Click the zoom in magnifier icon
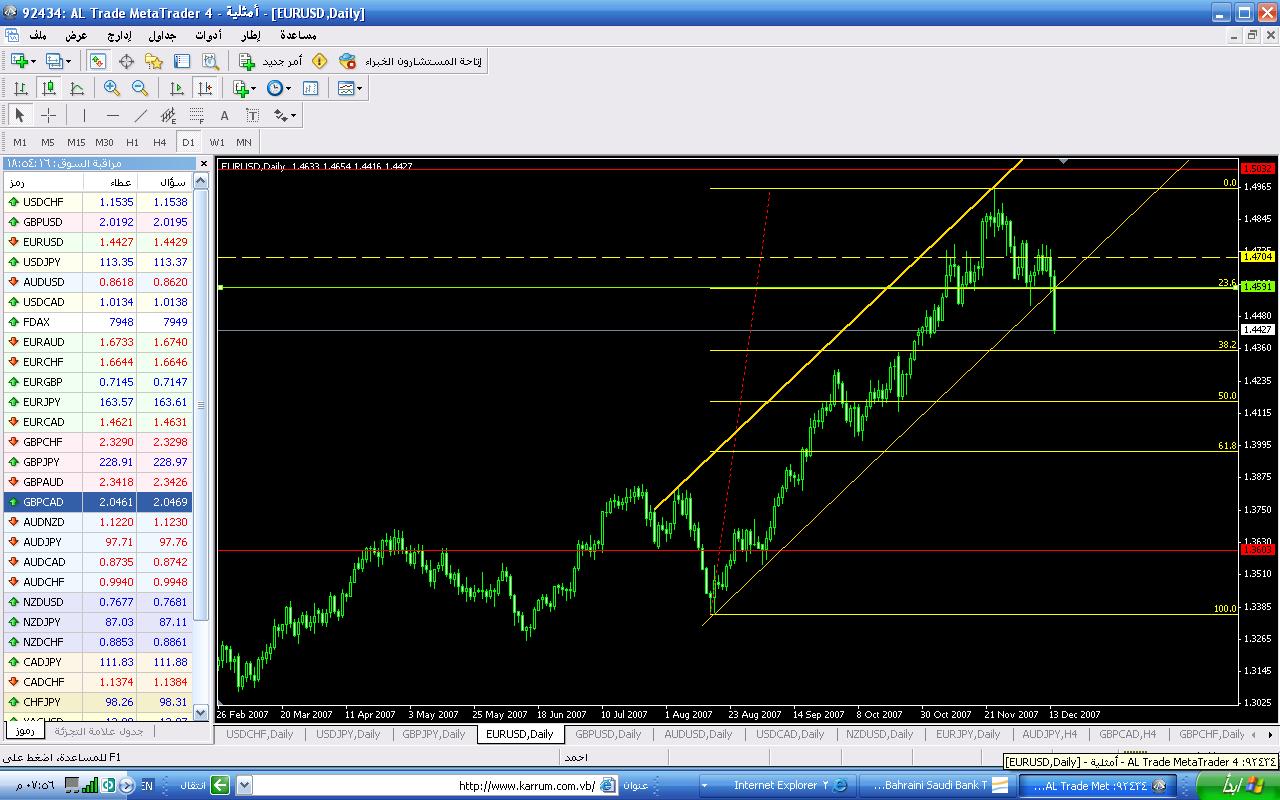The image size is (1280, 800). pos(112,88)
